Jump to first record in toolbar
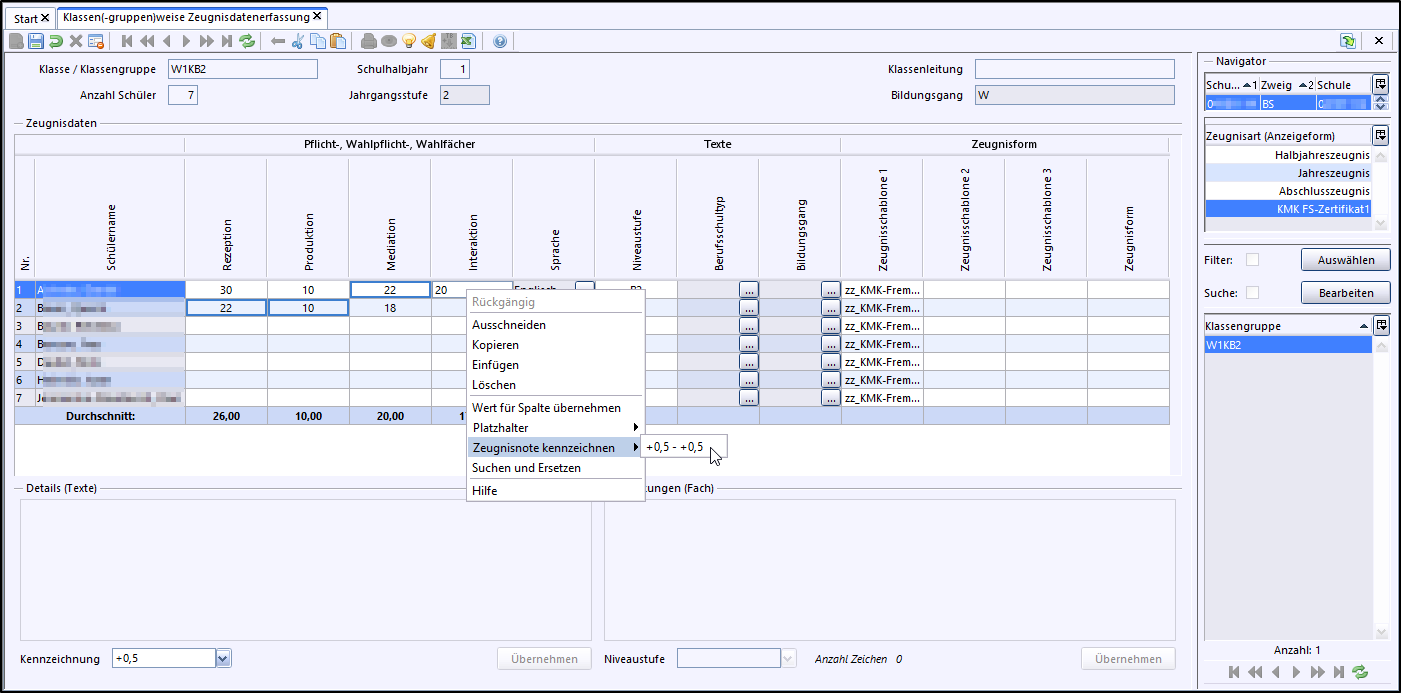This screenshot has height=693, width=1401. (x=127, y=41)
